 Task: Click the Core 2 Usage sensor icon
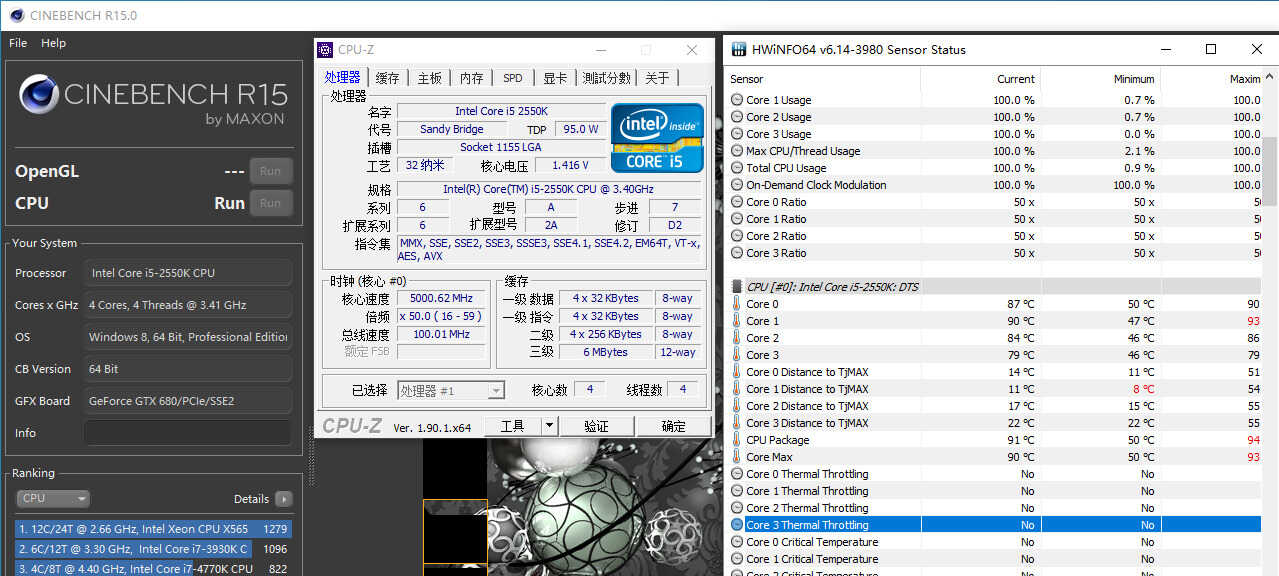(x=737, y=117)
